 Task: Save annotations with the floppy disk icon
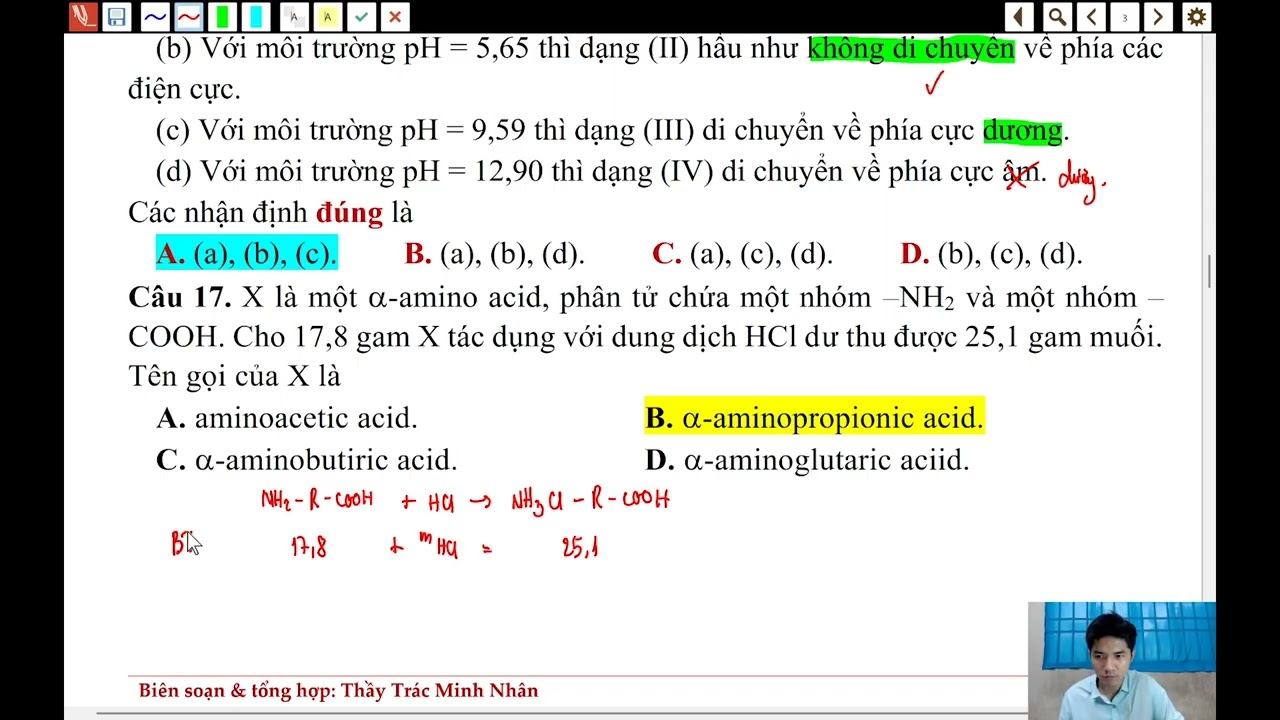pos(117,16)
